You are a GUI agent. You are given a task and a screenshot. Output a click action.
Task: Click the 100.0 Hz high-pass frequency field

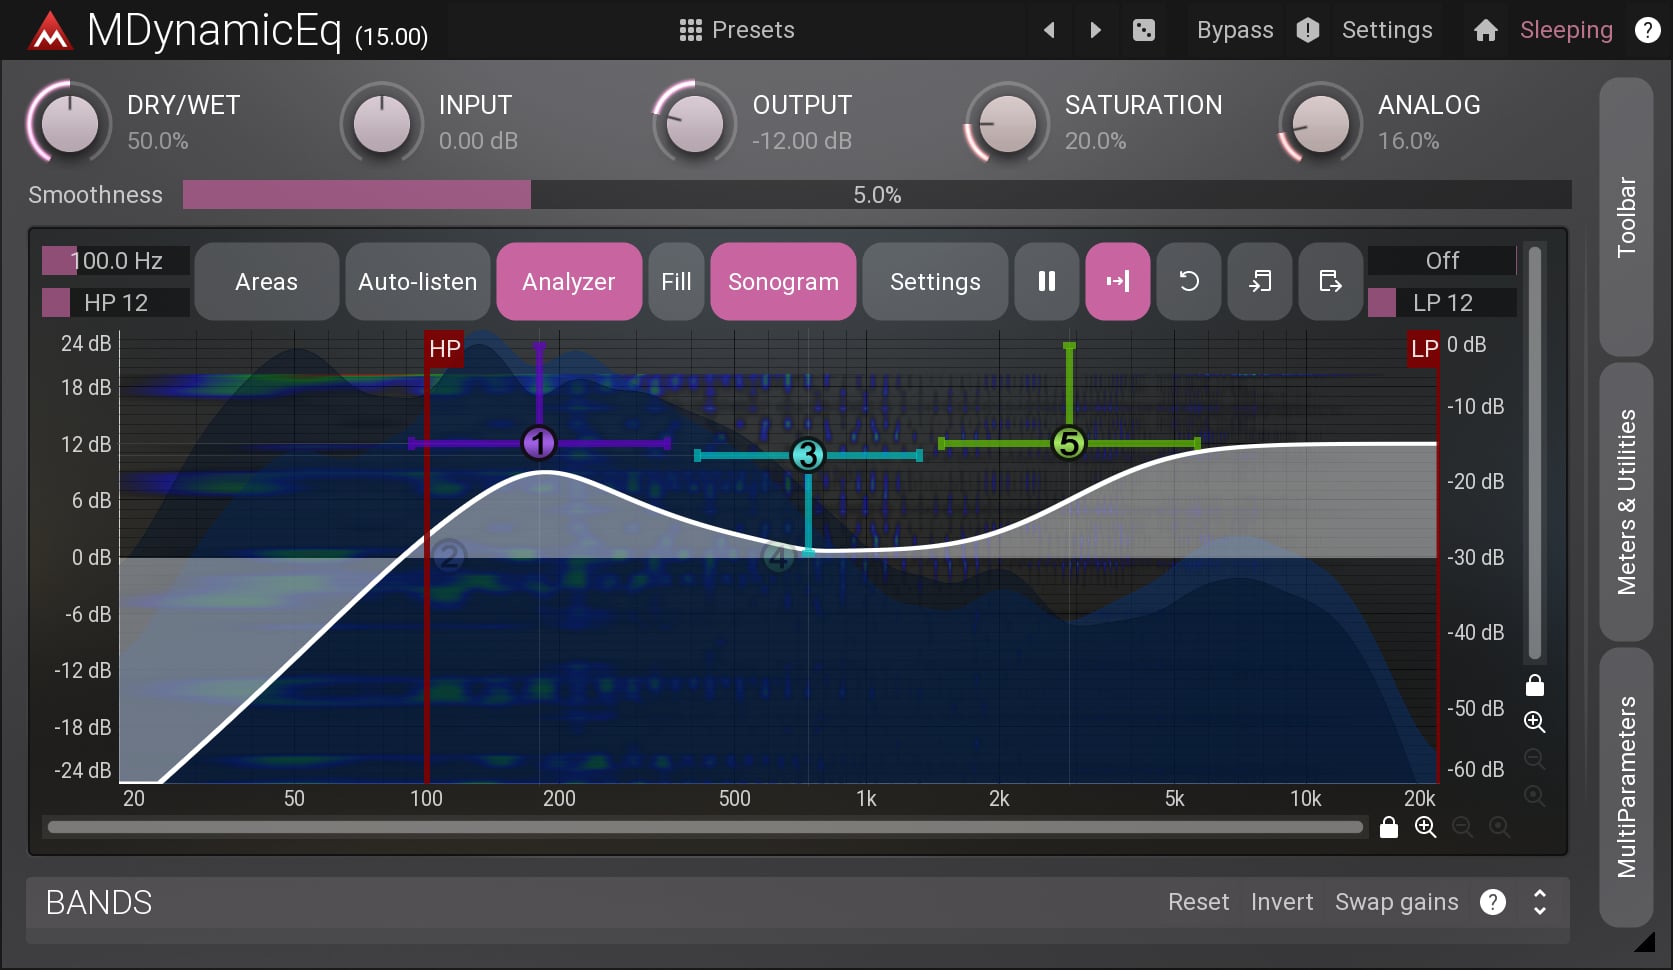coord(116,261)
